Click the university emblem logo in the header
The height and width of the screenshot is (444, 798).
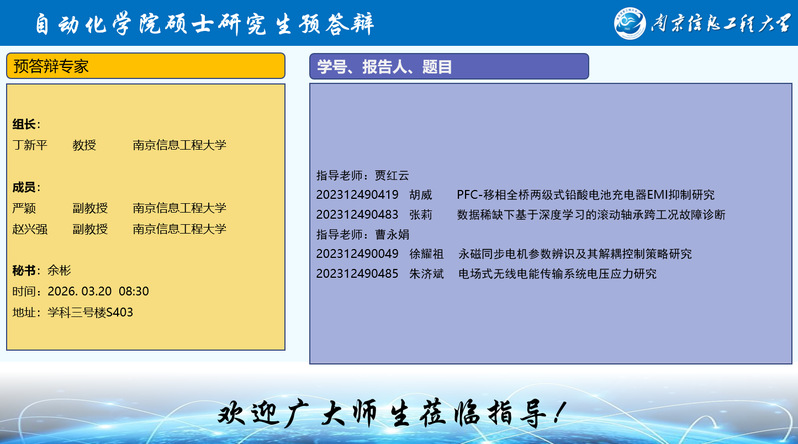(x=631, y=22)
